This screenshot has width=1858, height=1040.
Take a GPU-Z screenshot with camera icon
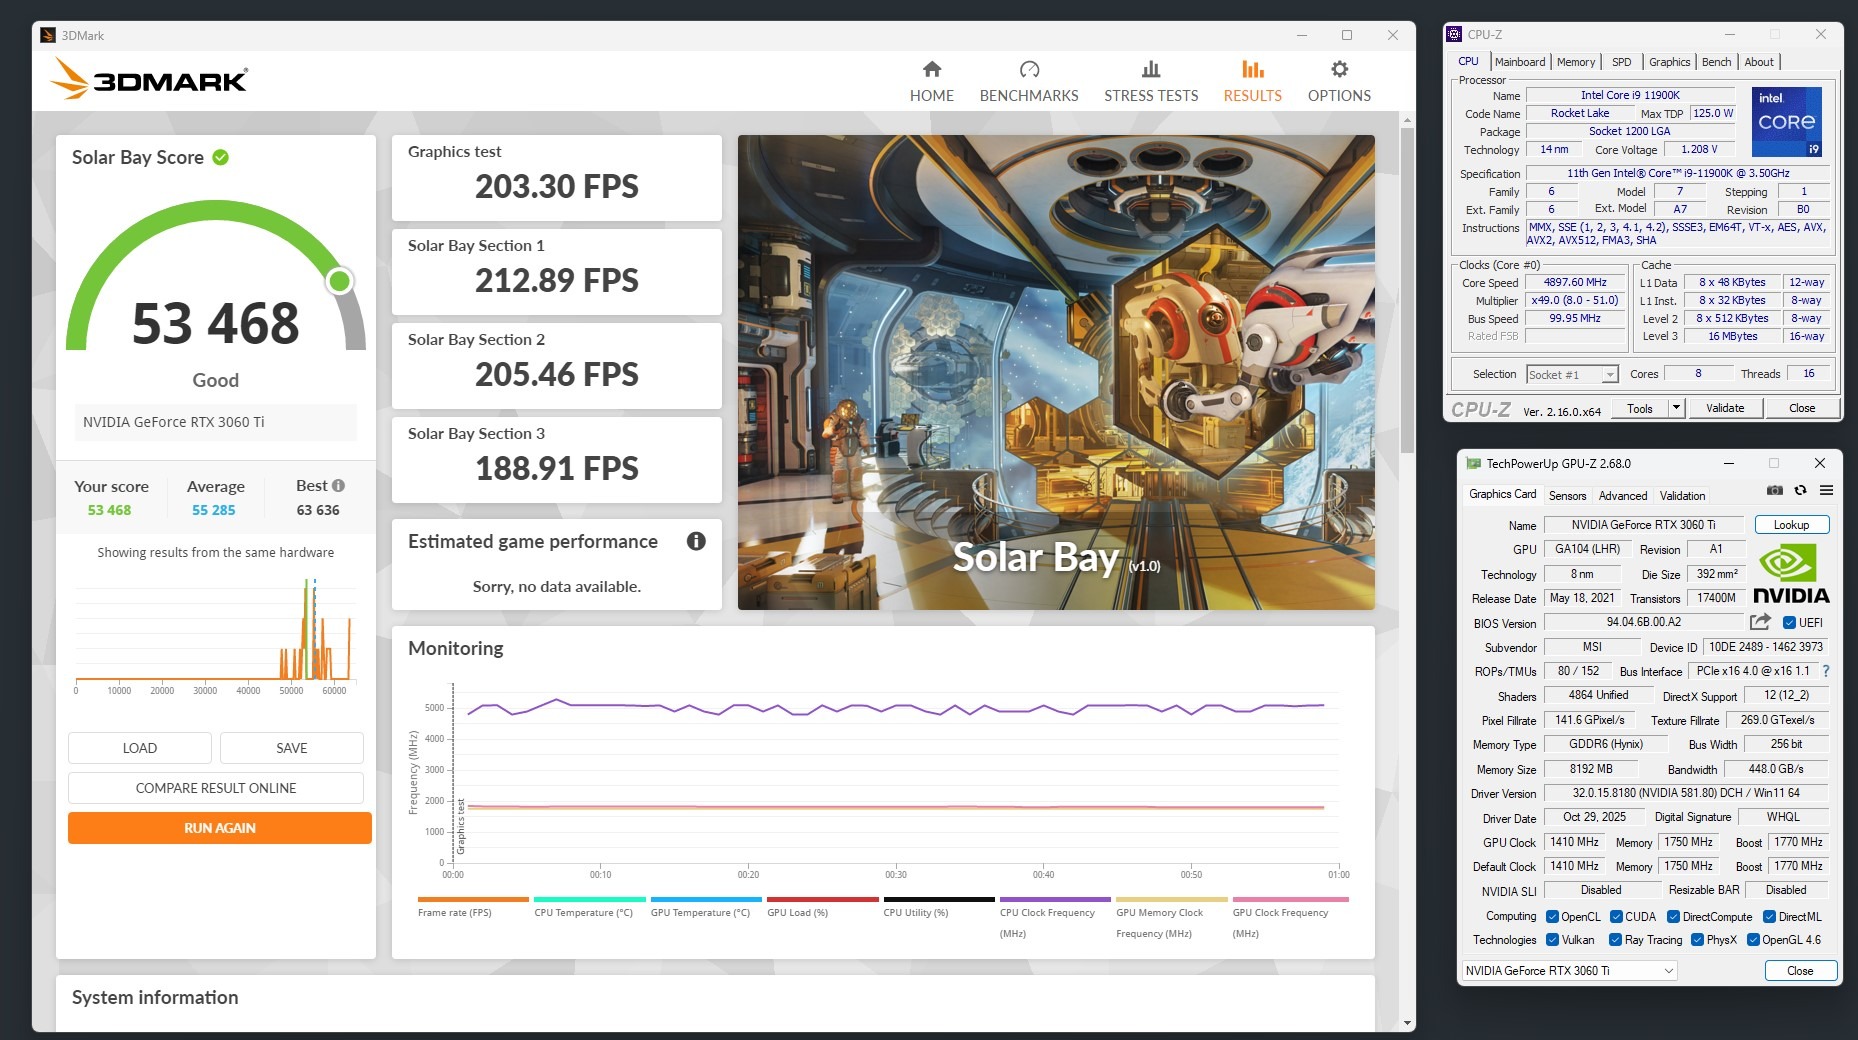point(1774,491)
